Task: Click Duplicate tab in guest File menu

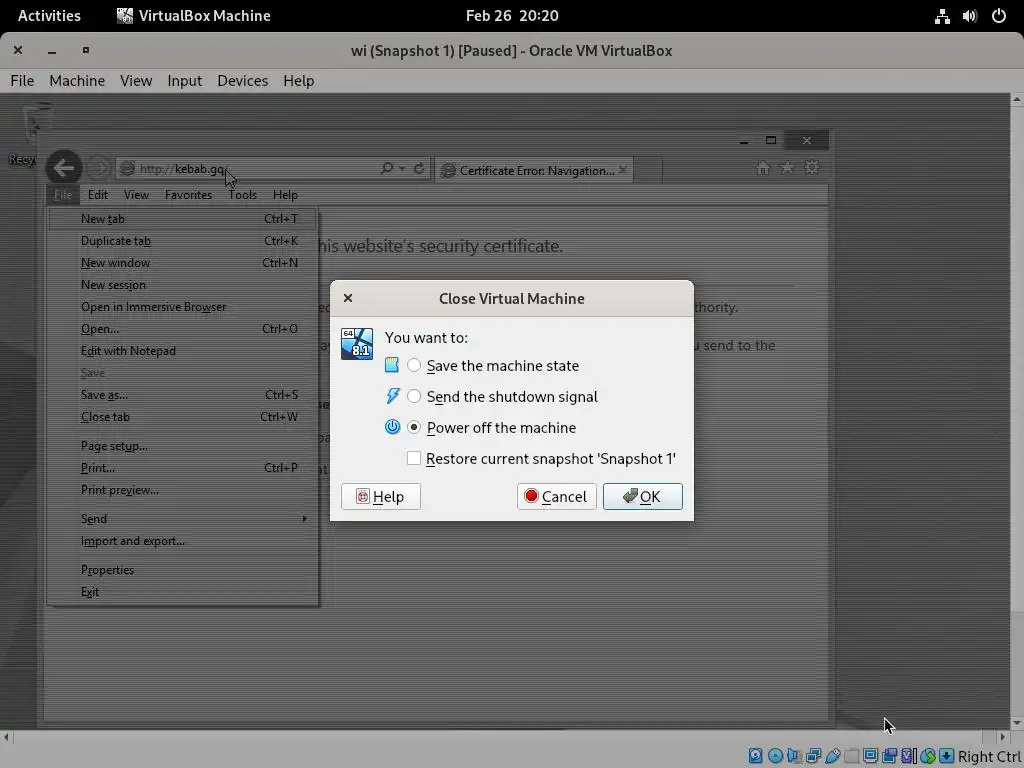Action: [x=183, y=241]
